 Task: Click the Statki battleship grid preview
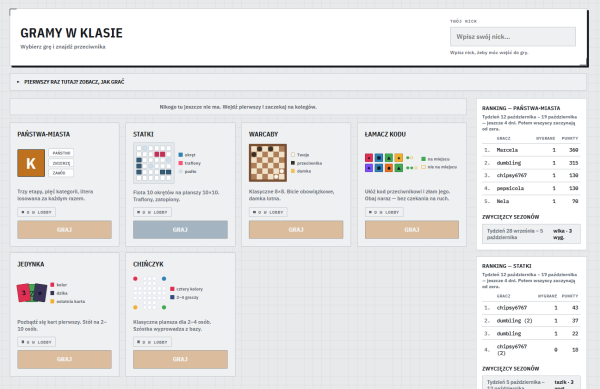coord(154,163)
